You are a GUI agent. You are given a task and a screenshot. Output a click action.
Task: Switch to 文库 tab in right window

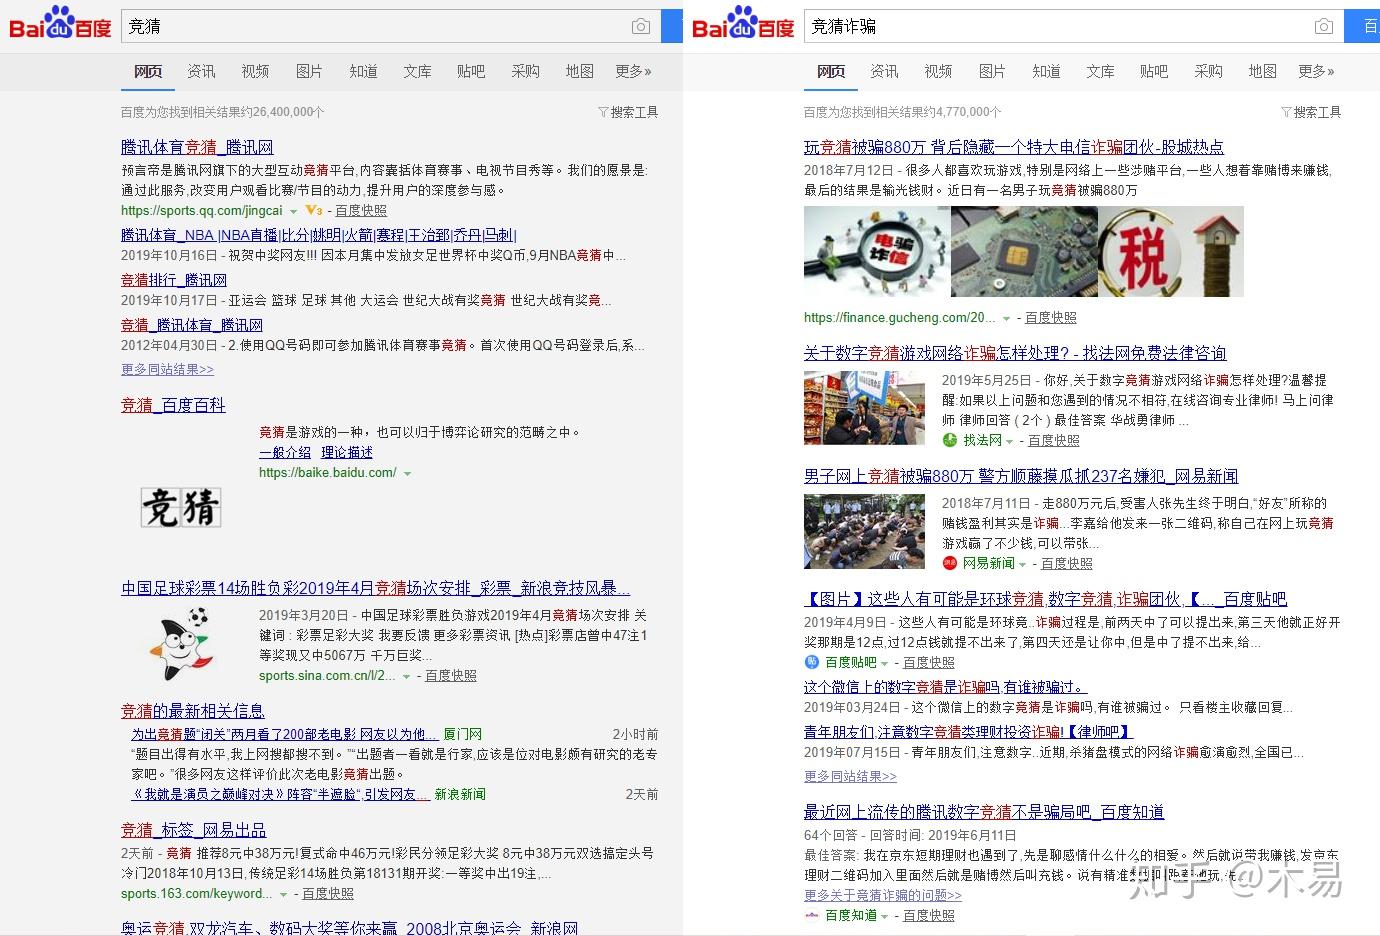[x=1100, y=71]
